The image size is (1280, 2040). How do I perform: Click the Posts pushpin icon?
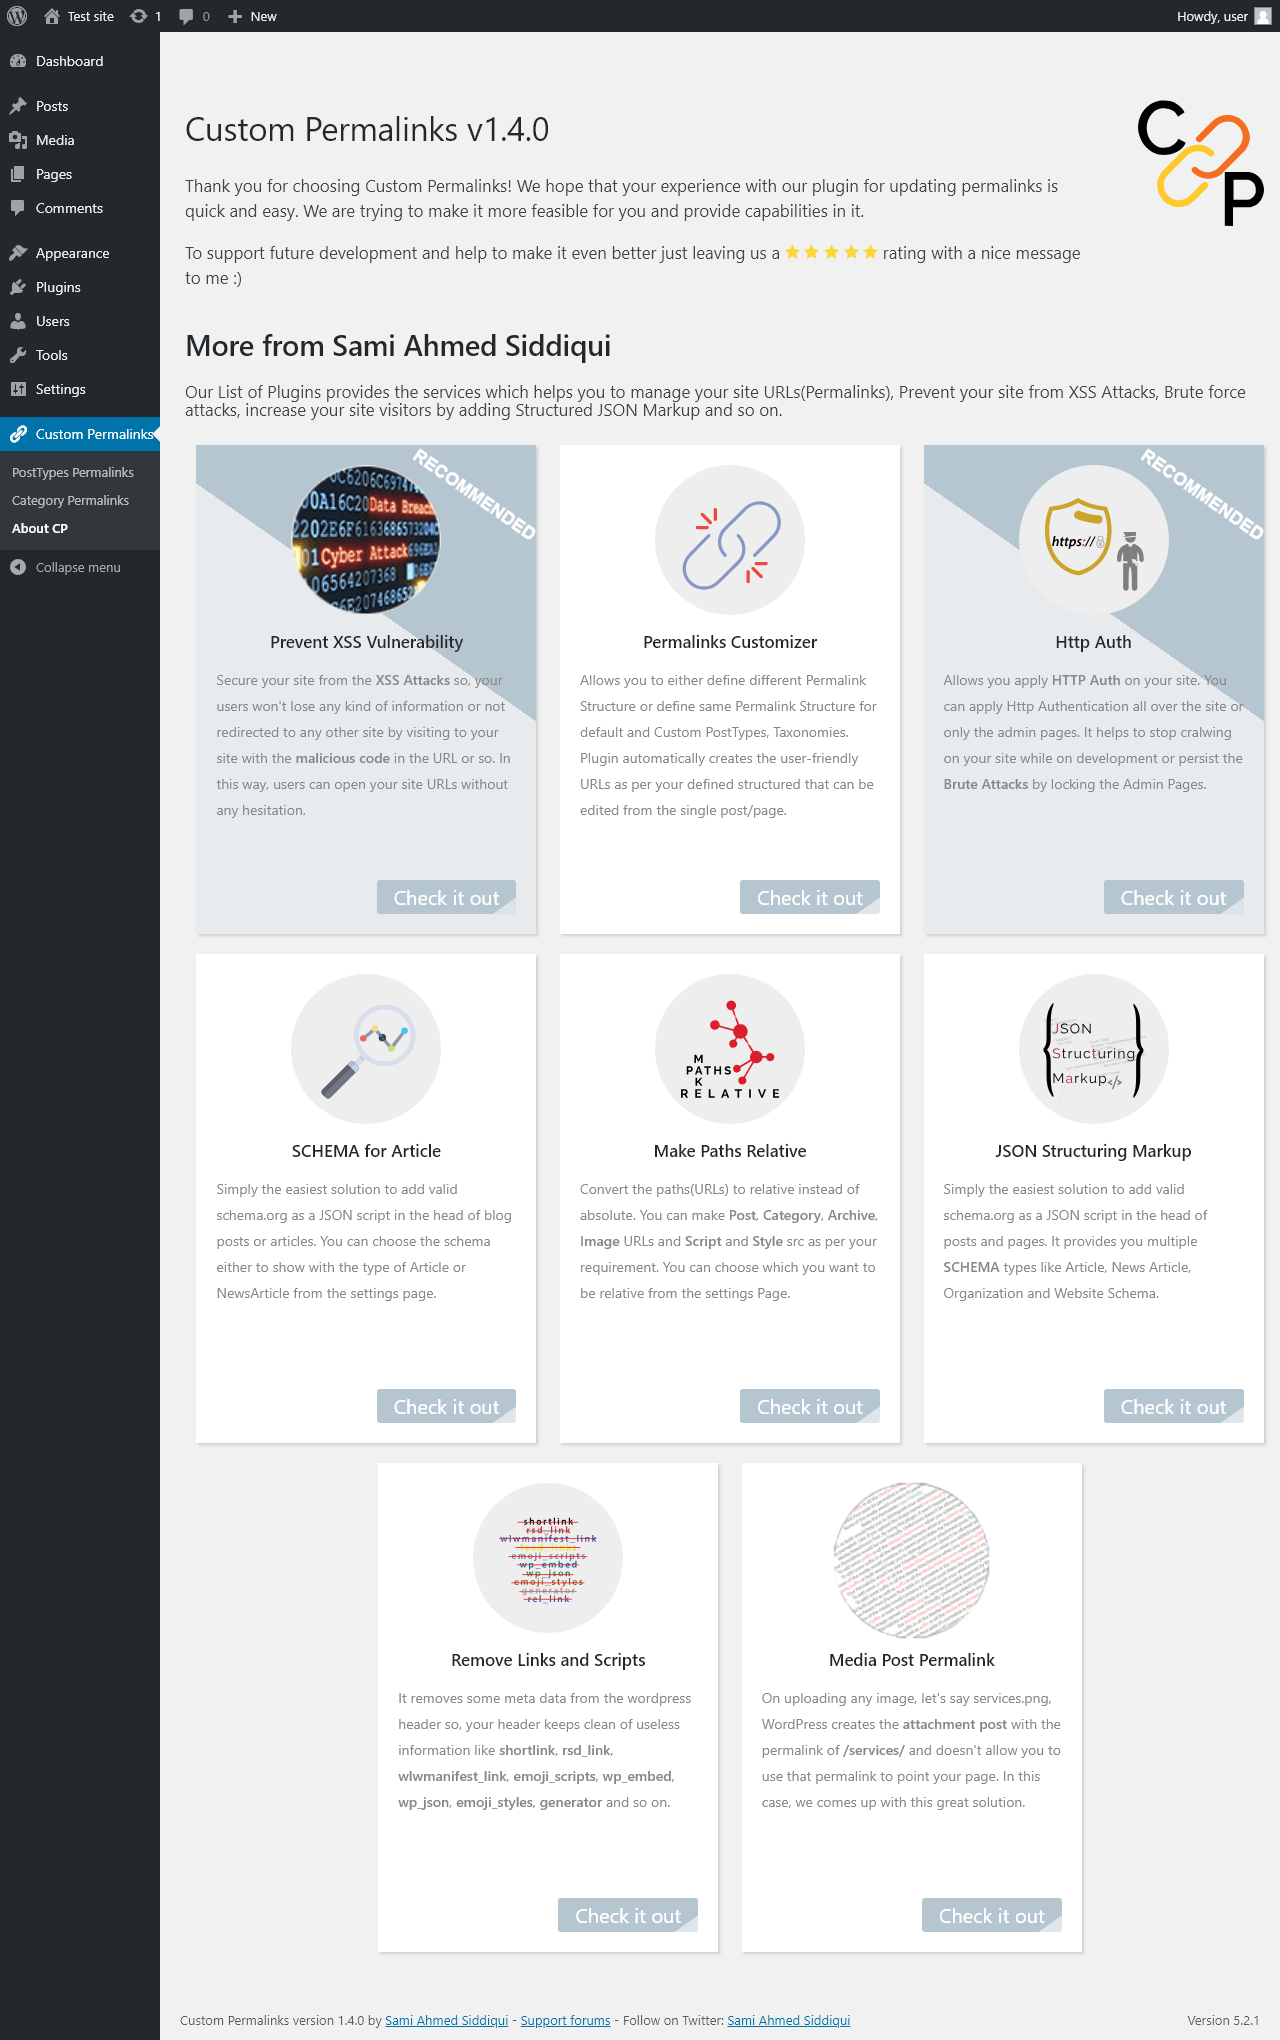coord(18,106)
